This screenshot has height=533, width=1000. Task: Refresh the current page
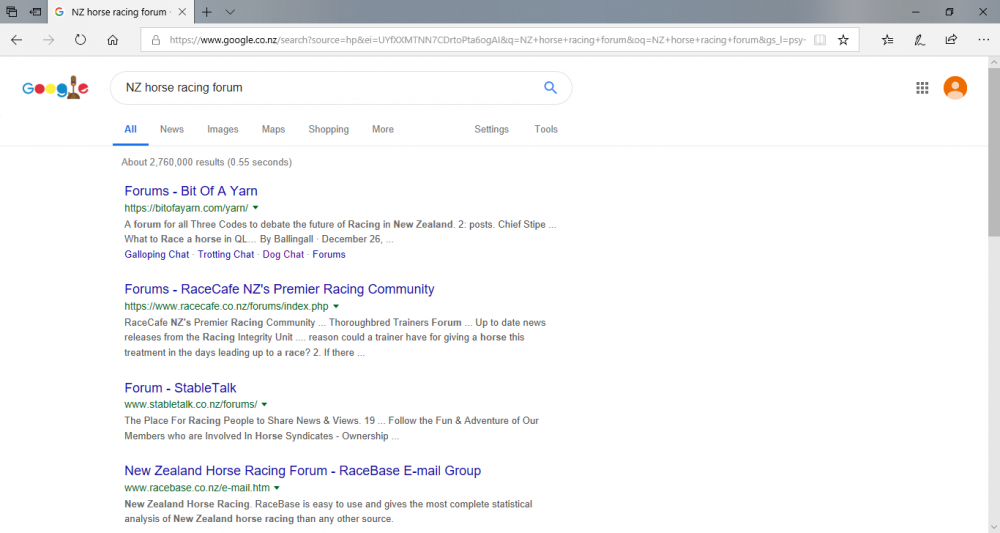80,40
